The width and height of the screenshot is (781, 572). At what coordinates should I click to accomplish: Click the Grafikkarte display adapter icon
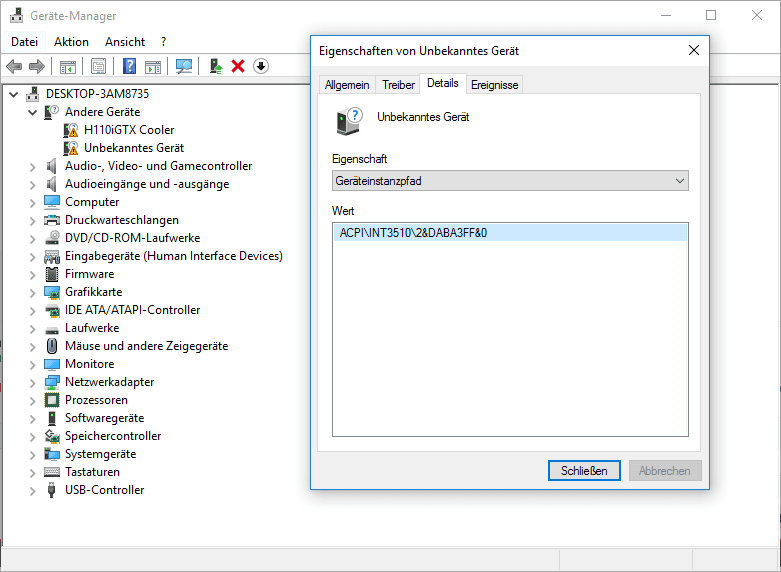52,292
